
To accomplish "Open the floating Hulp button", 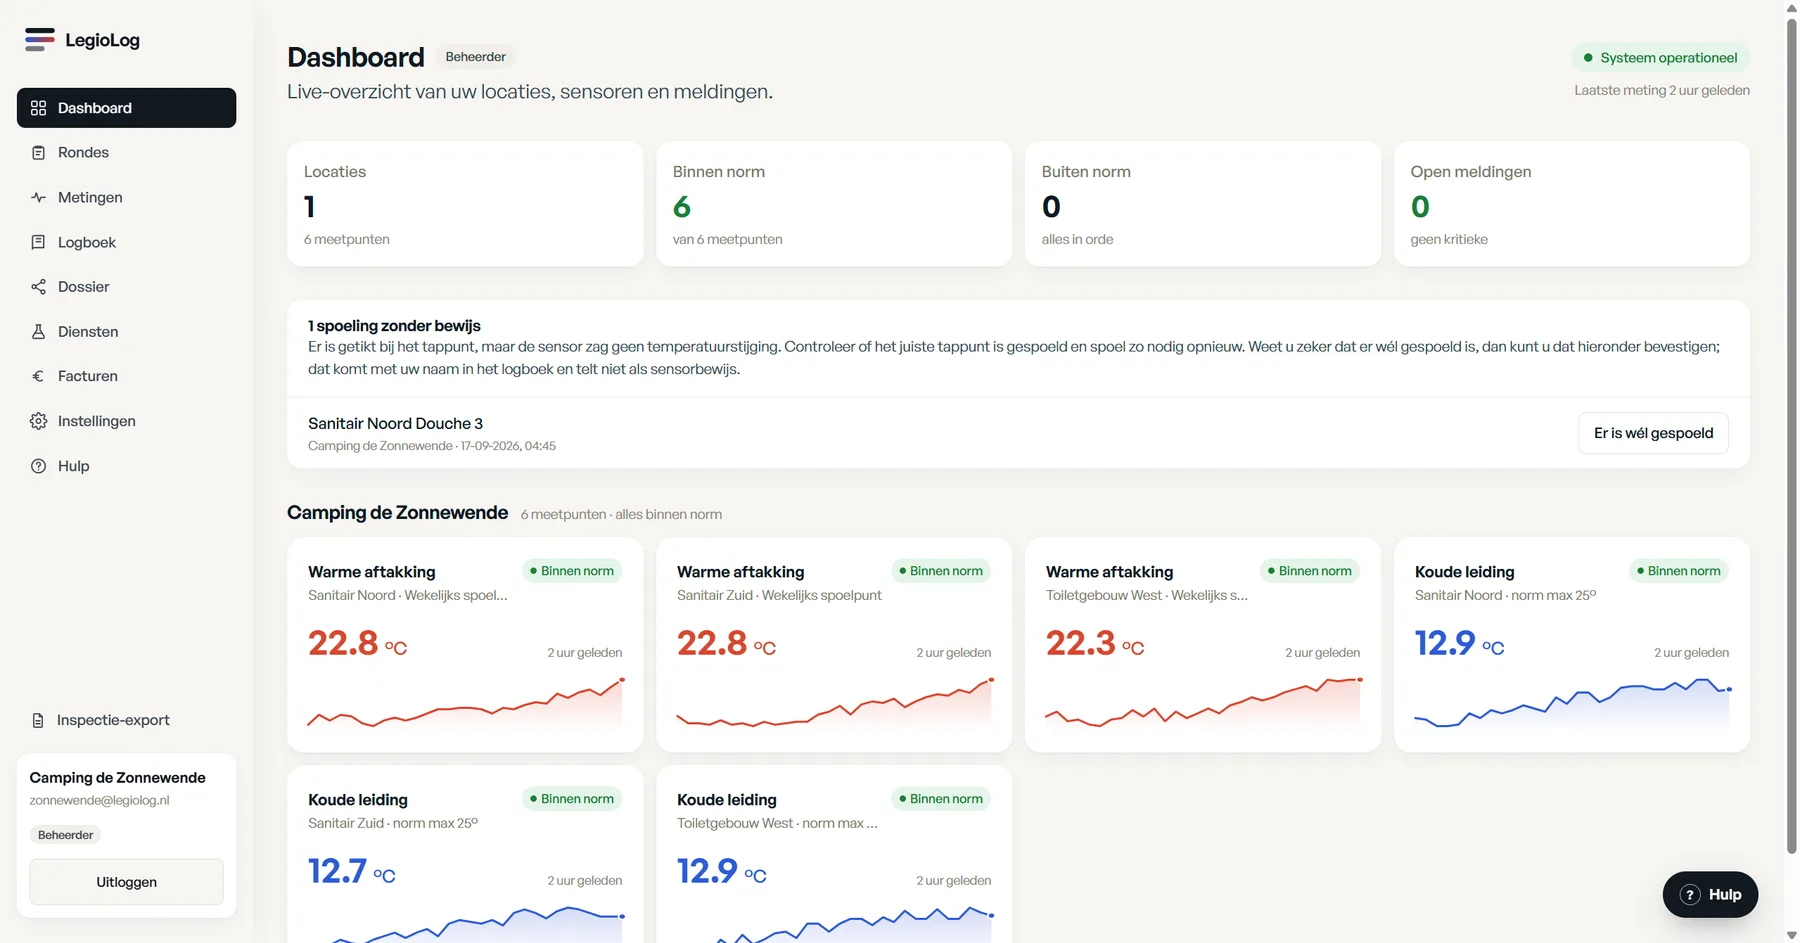I will pos(1710,895).
